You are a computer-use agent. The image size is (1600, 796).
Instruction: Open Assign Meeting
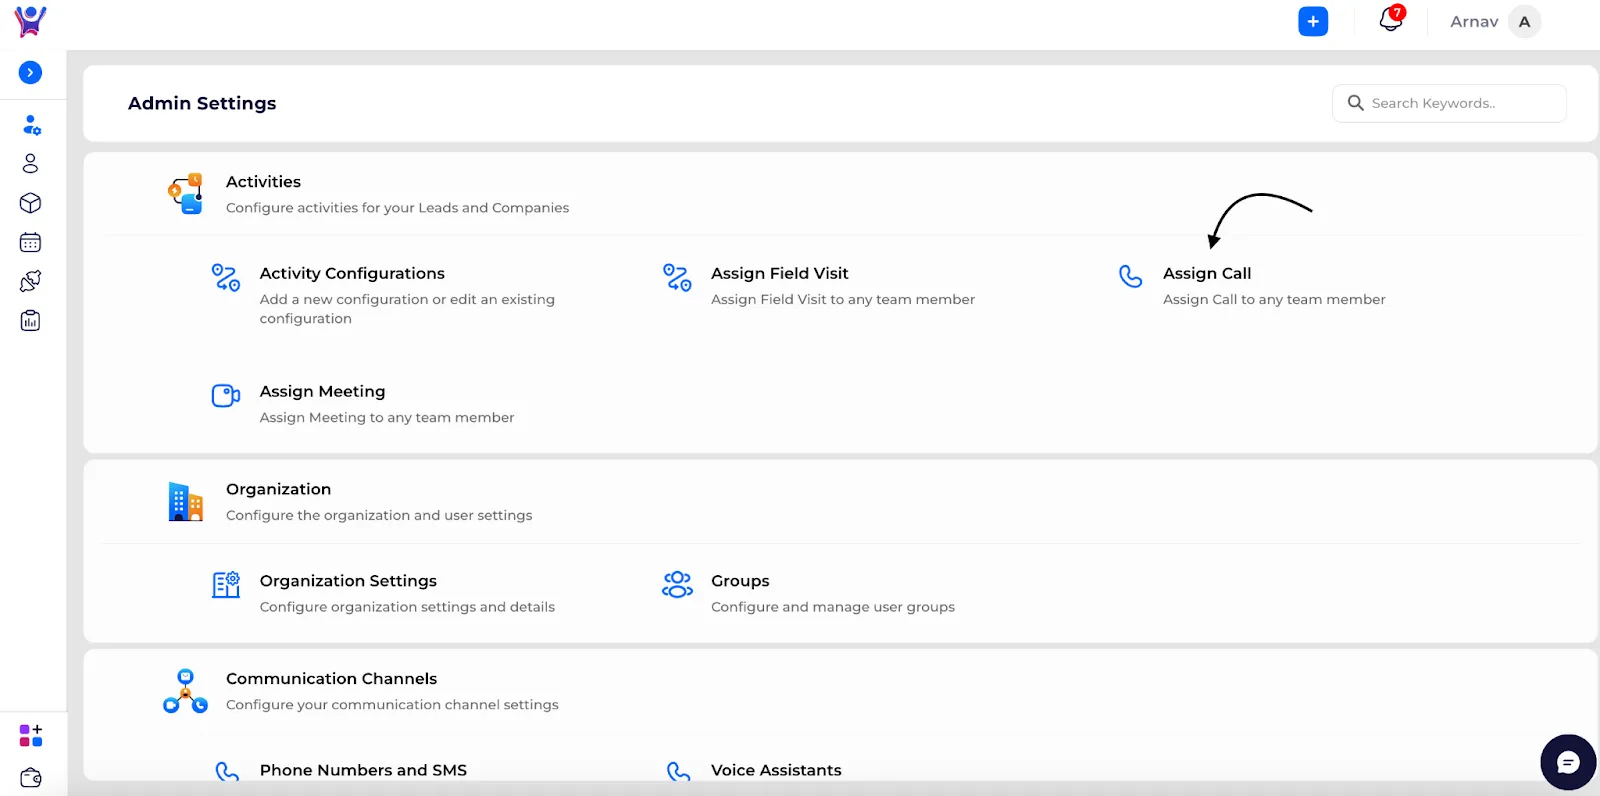click(322, 391)
